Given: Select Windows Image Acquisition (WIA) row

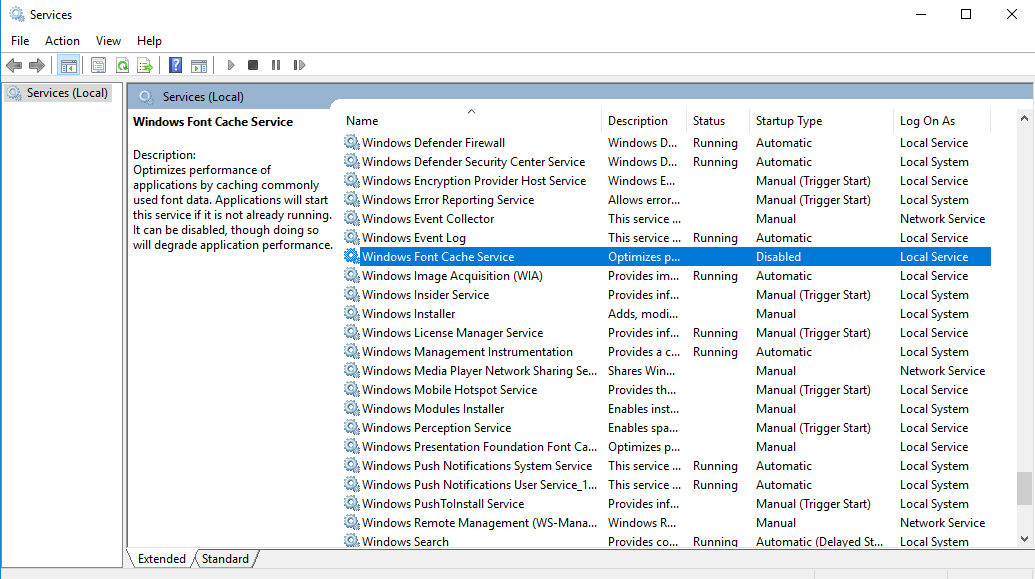Looking at the screenshot, I should tap(667, 276).
